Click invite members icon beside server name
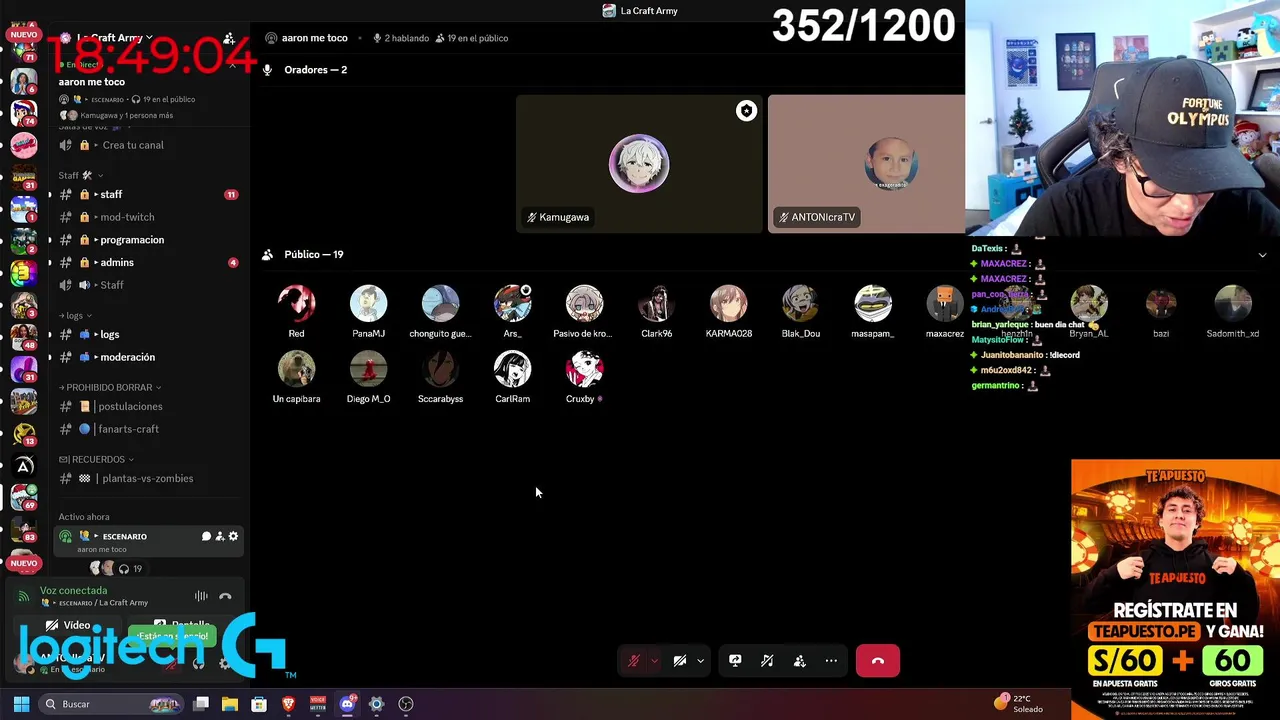1280x720 pixels. pos(229,38)
